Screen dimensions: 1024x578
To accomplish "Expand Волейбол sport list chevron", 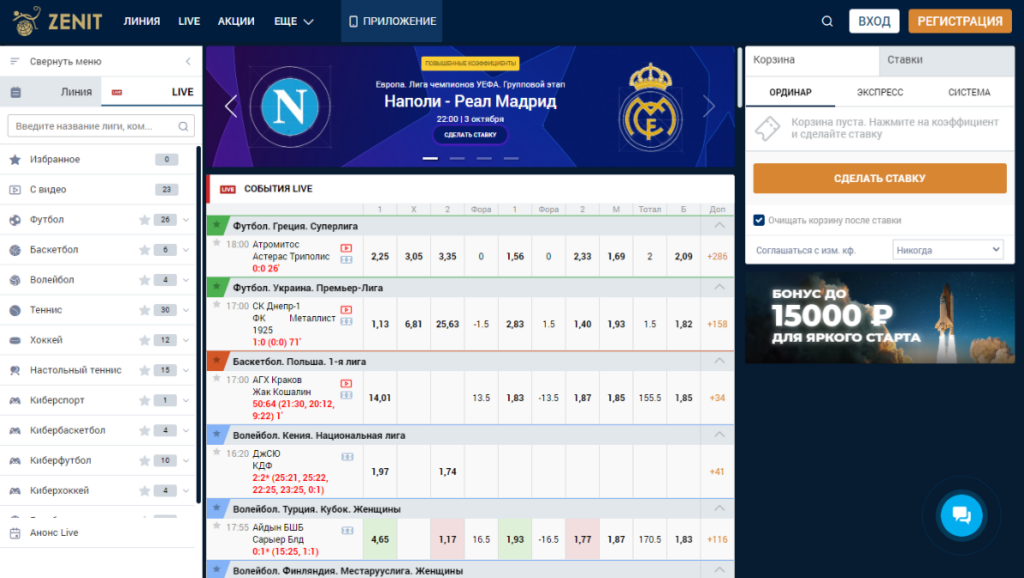I will (186, 280).
